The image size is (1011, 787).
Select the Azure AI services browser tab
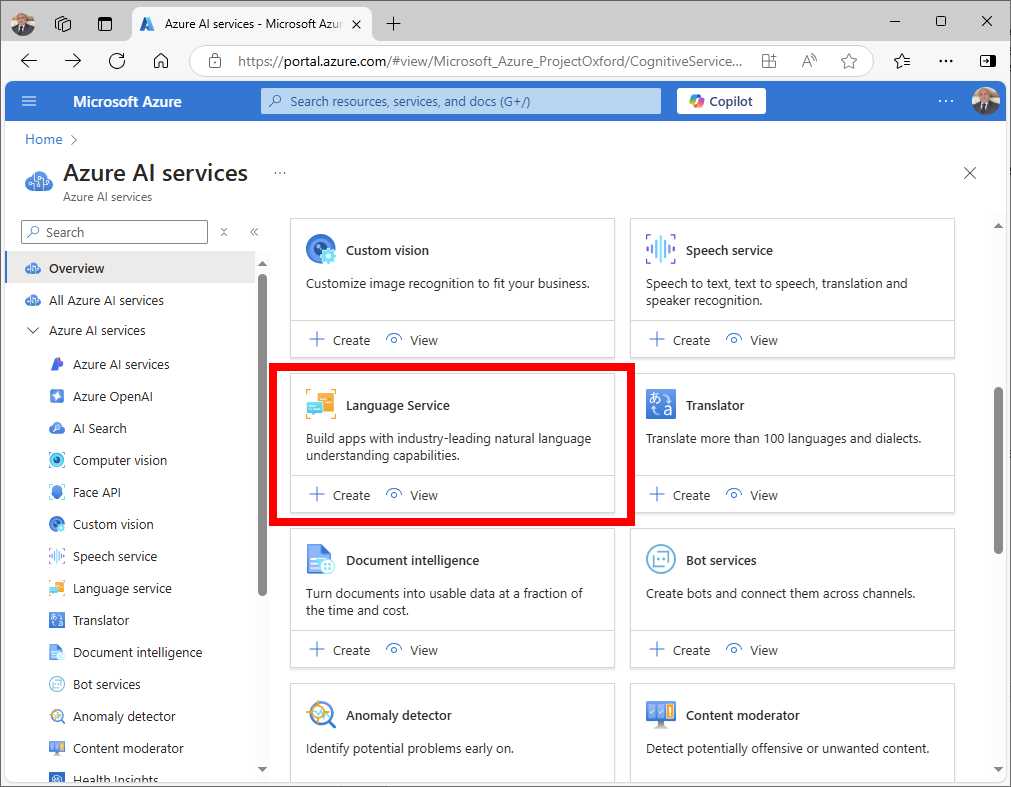pos(252,24)
